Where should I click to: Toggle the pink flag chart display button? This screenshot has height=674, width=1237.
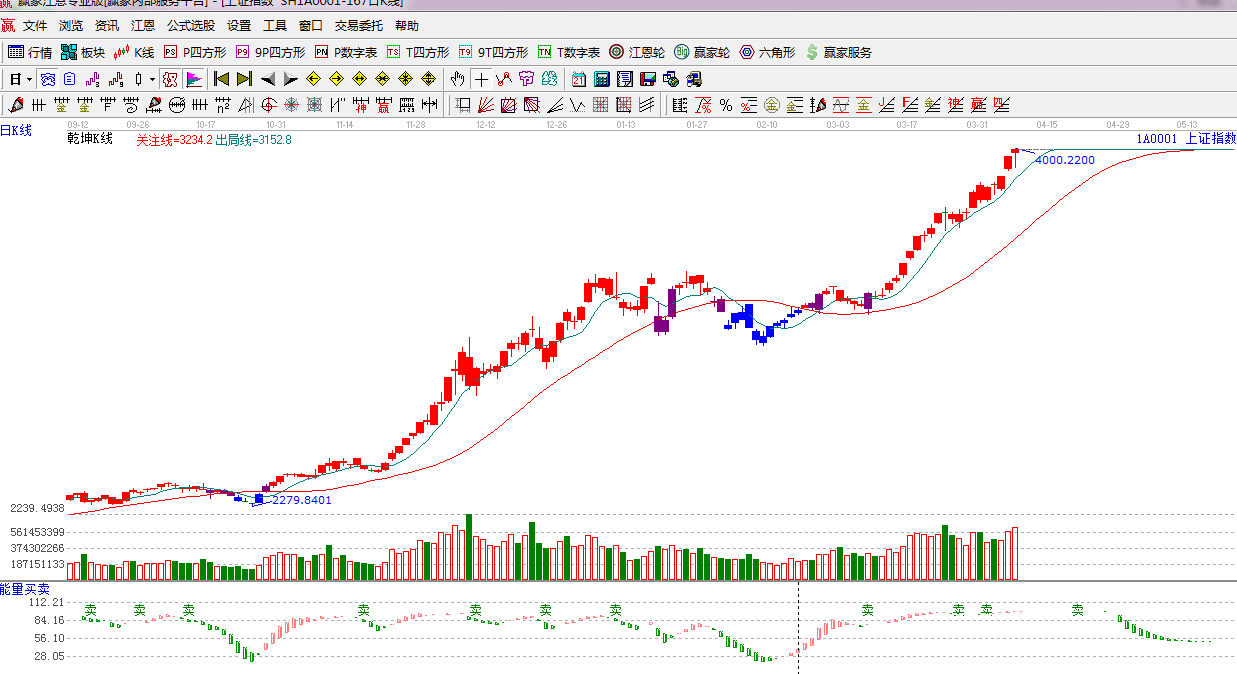193,79
